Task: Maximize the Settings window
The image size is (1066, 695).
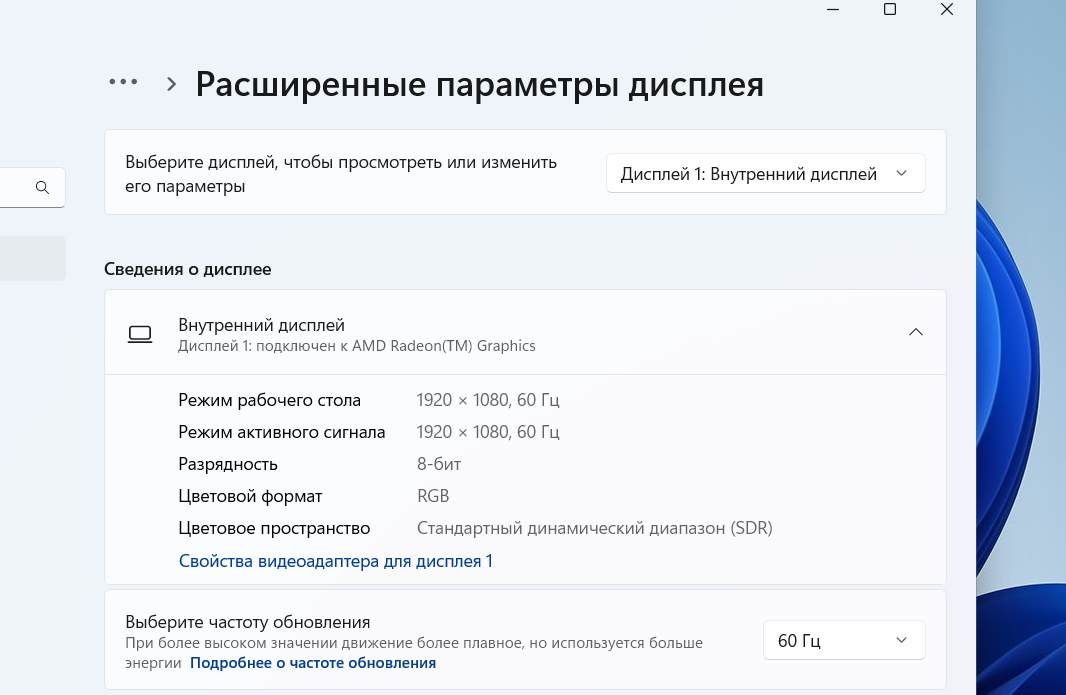Action: (890, 10)
